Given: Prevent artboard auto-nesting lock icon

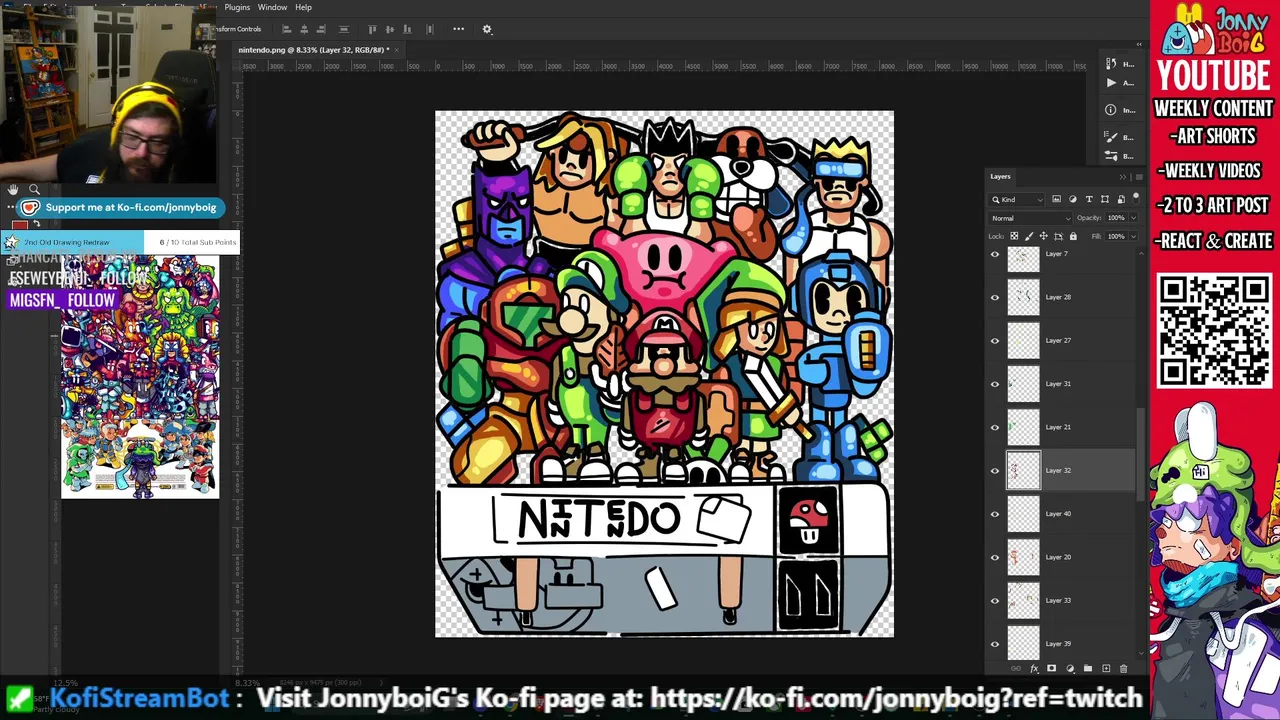Looking at the screenshot, I should tap(1058, 236).
